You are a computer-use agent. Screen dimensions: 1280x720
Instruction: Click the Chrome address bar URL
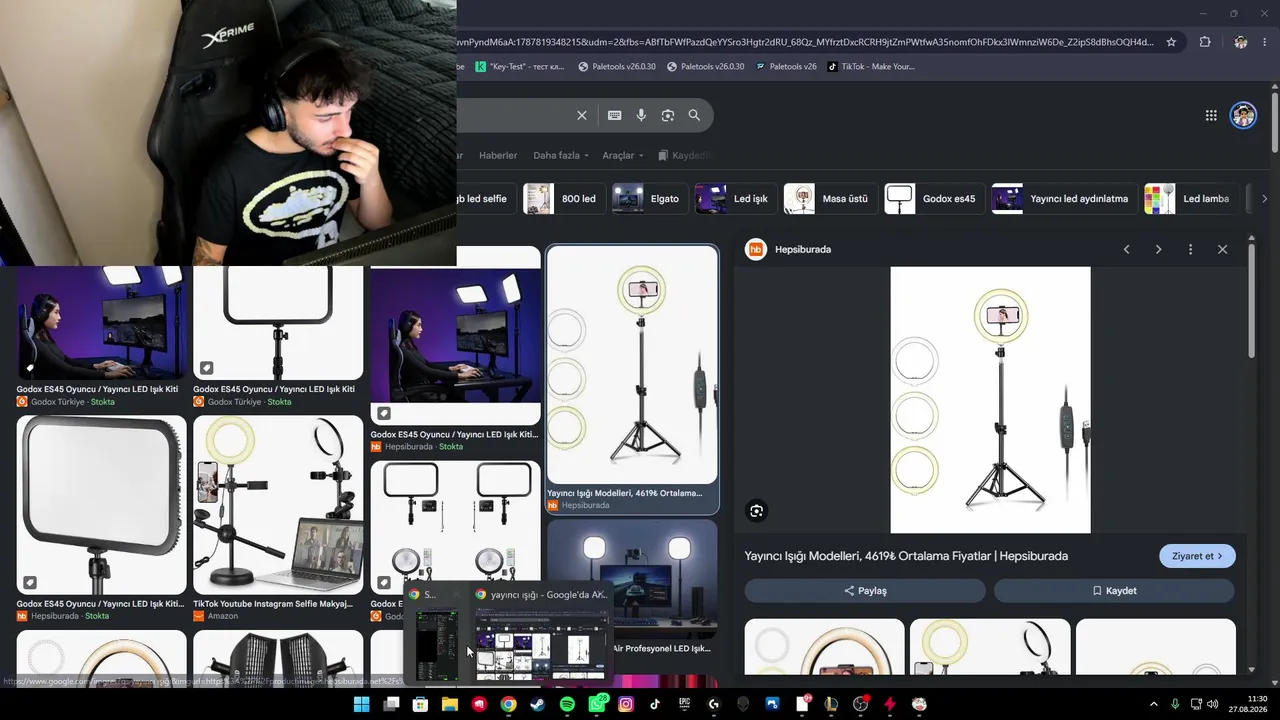[x=805, y=42]
